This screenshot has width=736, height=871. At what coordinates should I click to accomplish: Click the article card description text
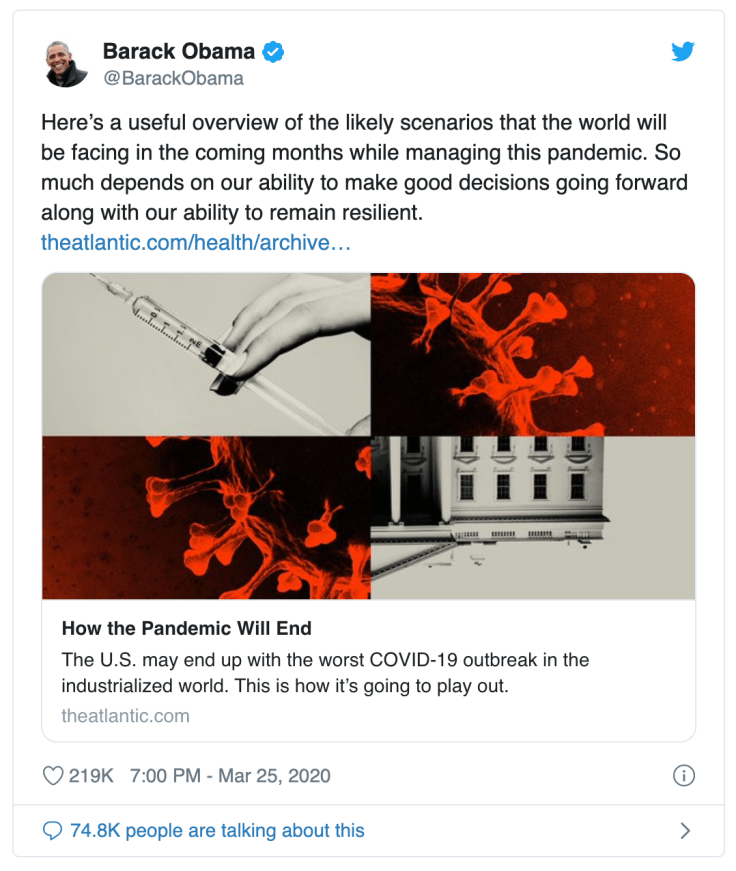point(325,674)
